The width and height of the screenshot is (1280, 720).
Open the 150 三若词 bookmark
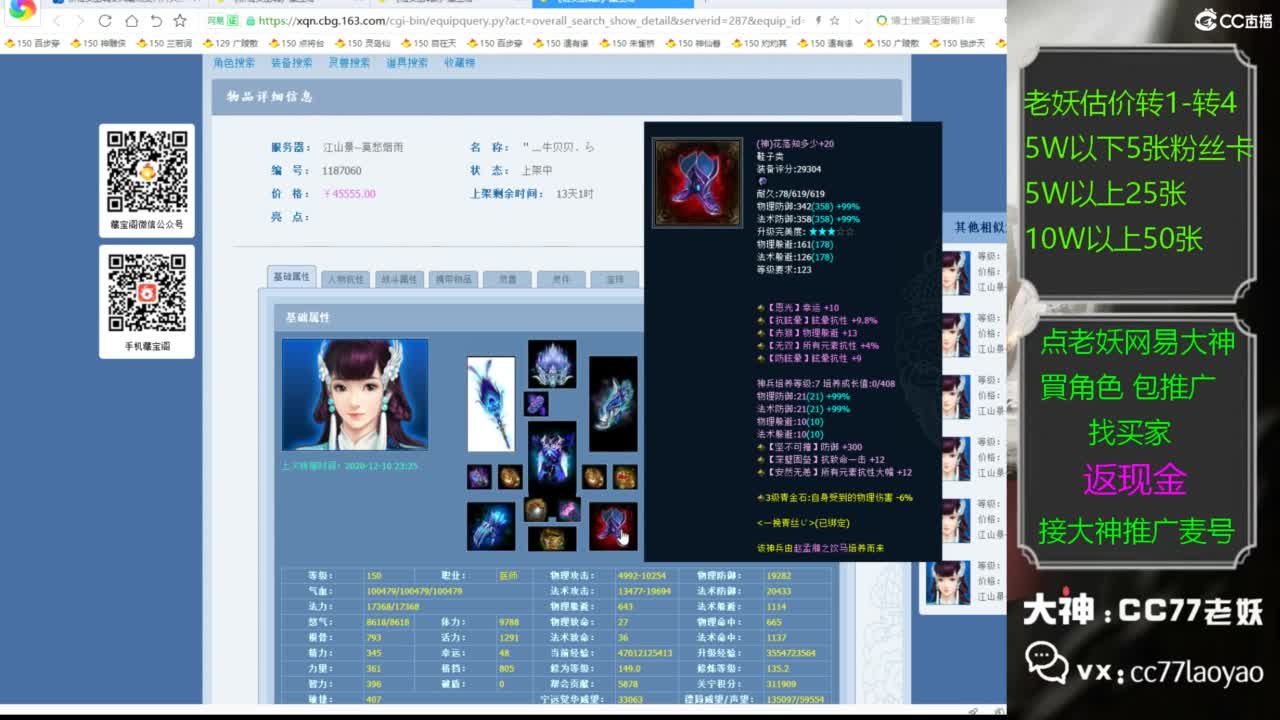tap(164, 44)
